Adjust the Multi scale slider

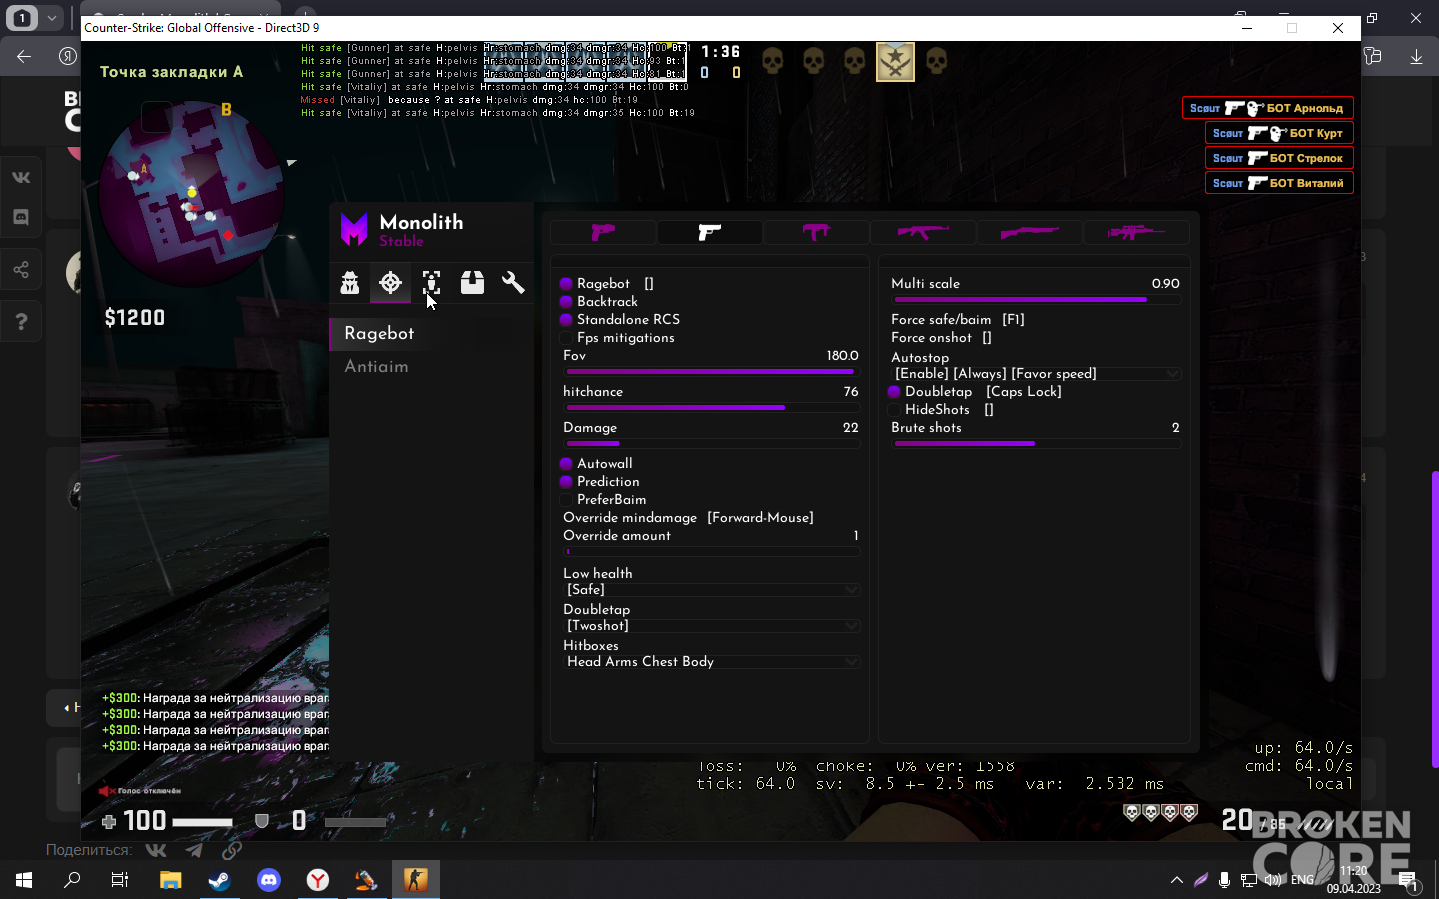tap(1036, 300)
